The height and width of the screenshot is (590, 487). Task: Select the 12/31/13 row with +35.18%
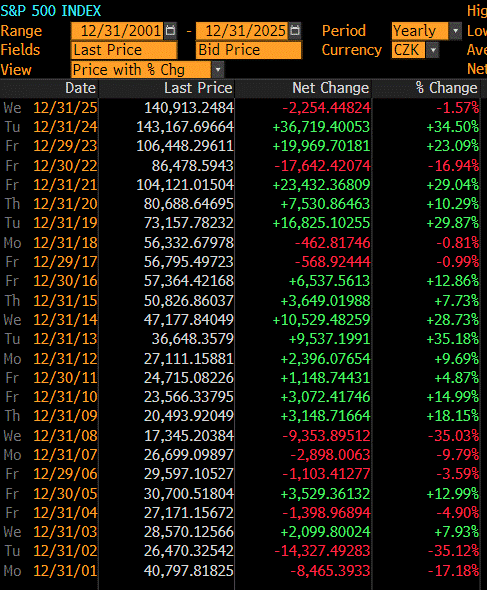pos(240,339)
